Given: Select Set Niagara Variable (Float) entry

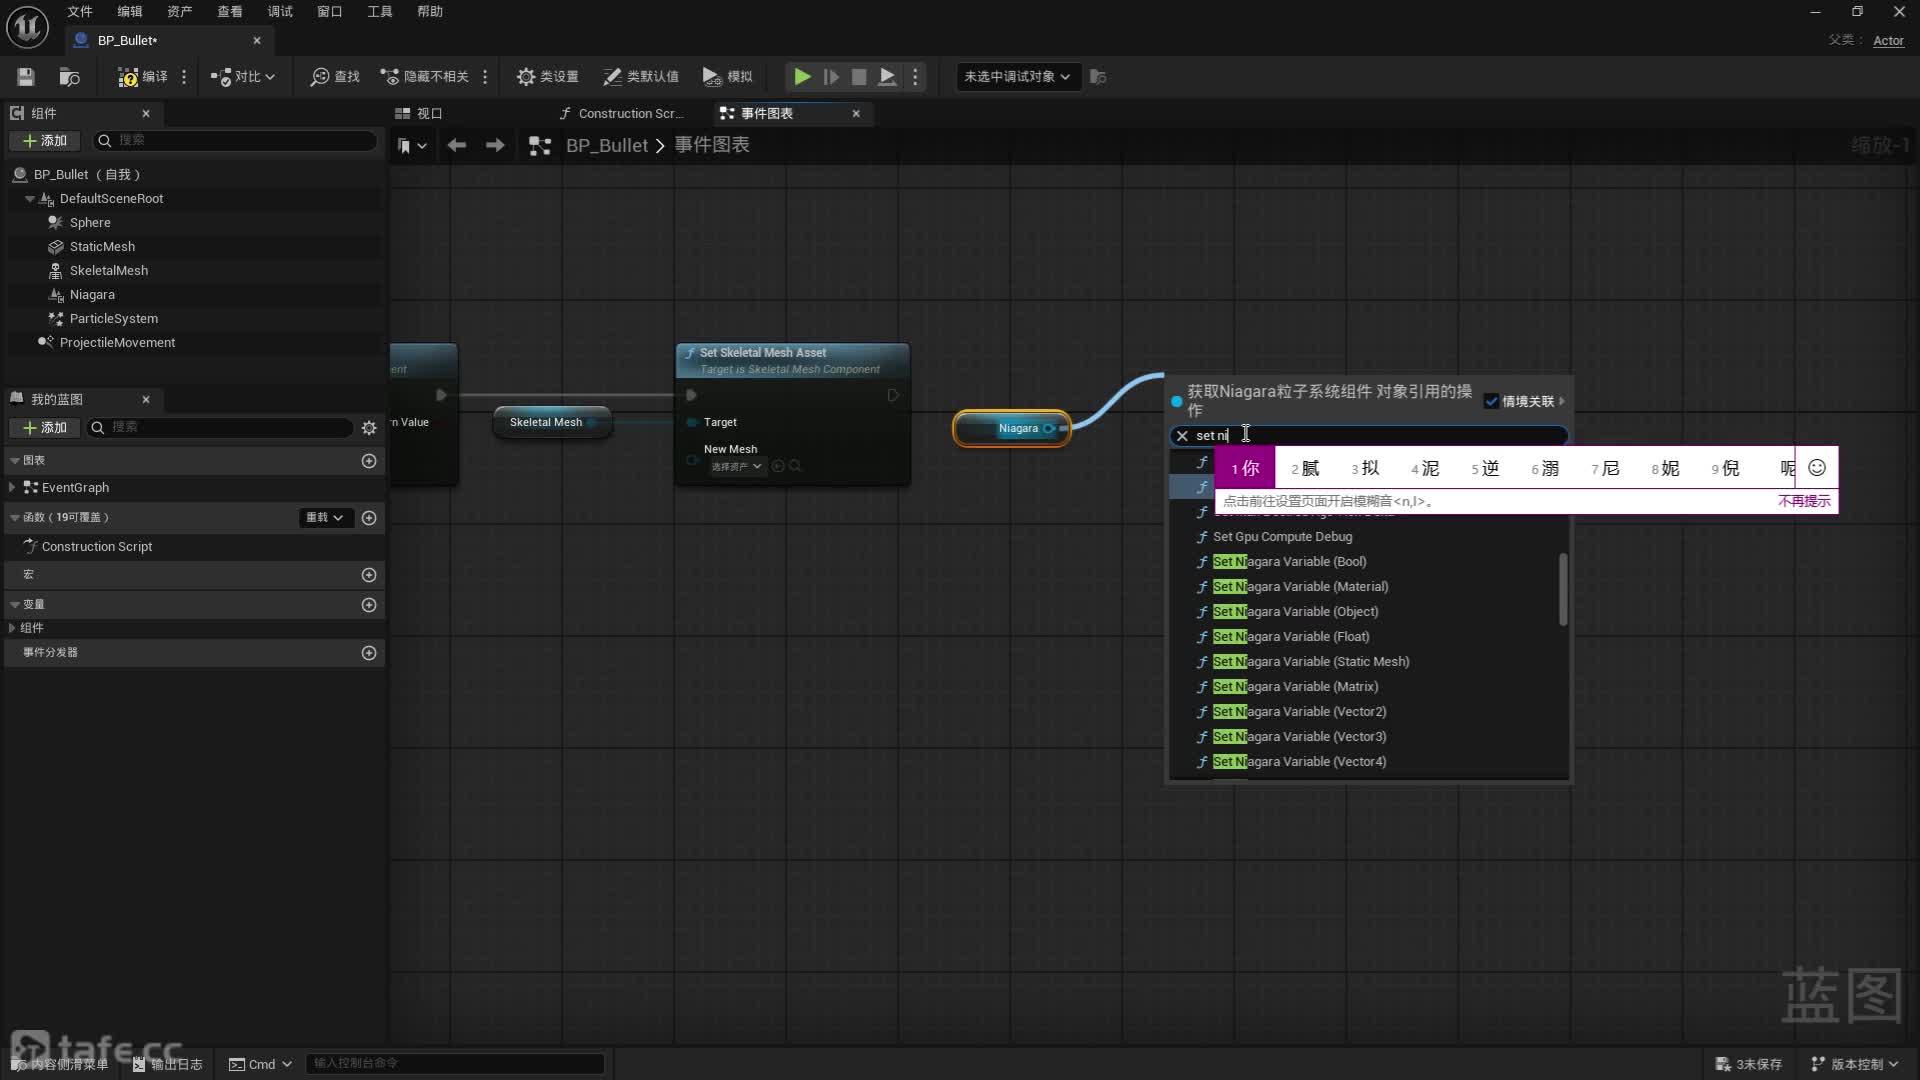Looking at the screenshot, I should (1290, 637).
